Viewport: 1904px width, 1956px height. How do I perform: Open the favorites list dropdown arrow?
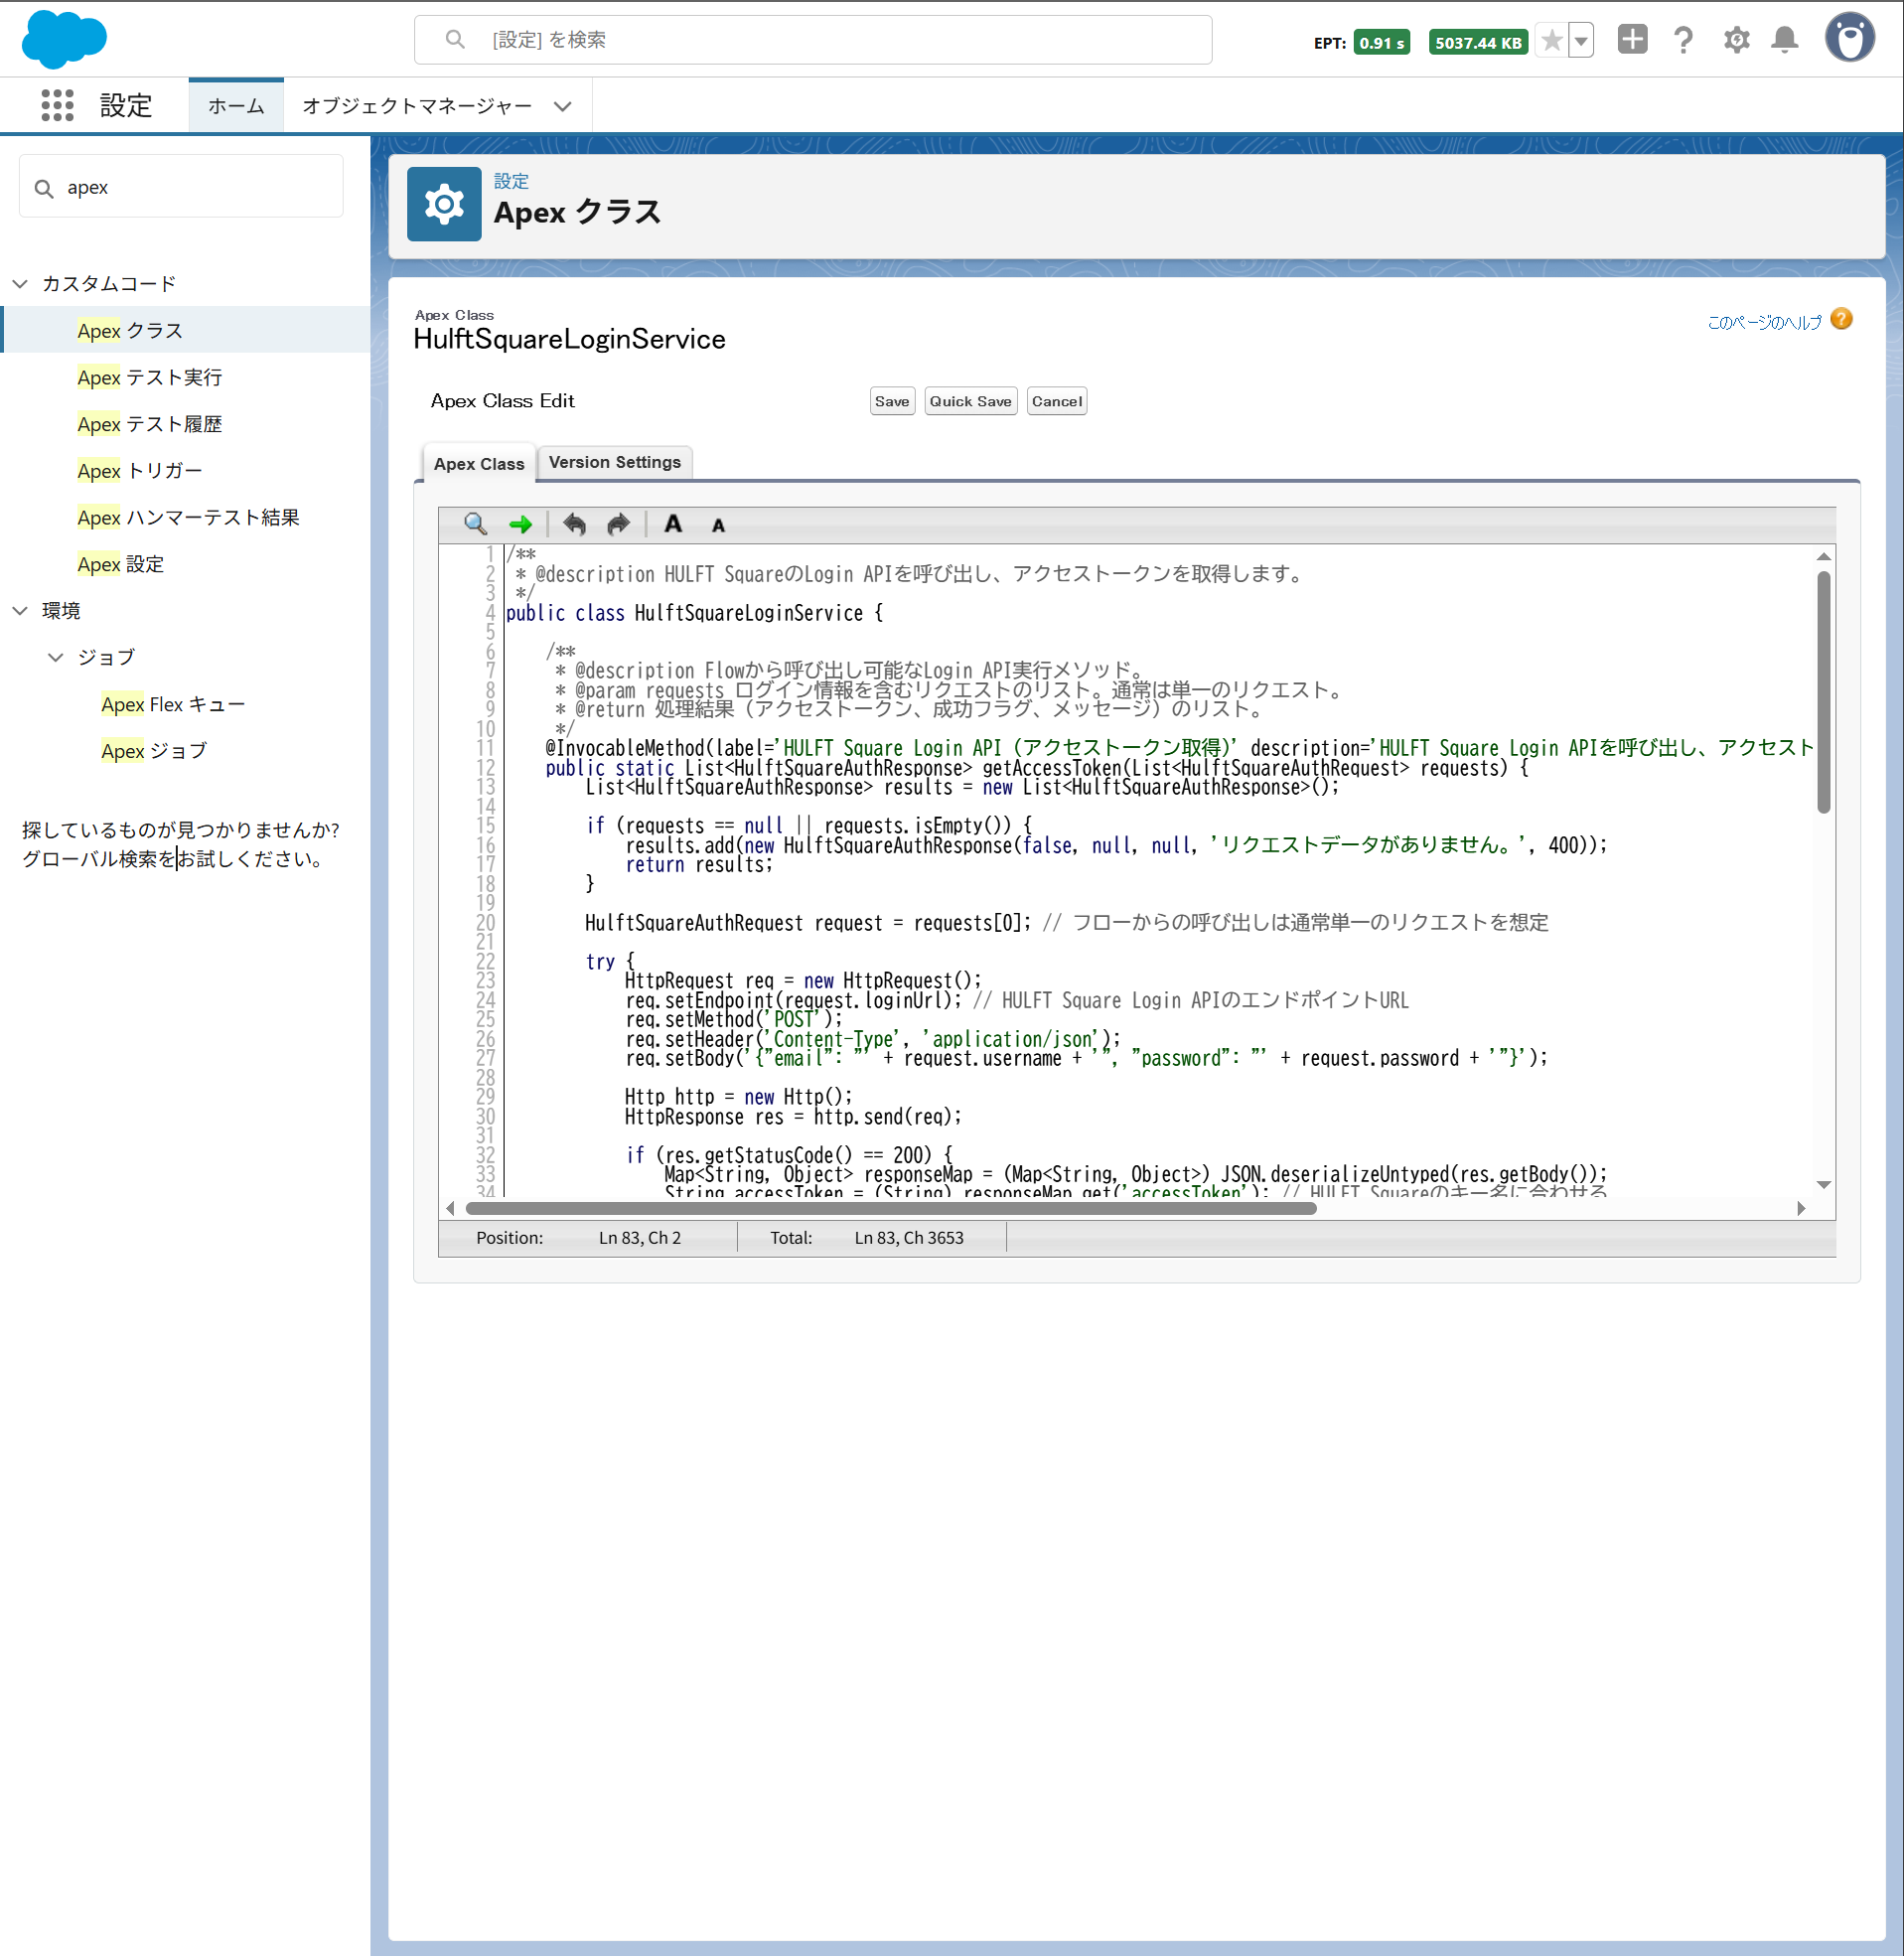(x=1581, y=41)
